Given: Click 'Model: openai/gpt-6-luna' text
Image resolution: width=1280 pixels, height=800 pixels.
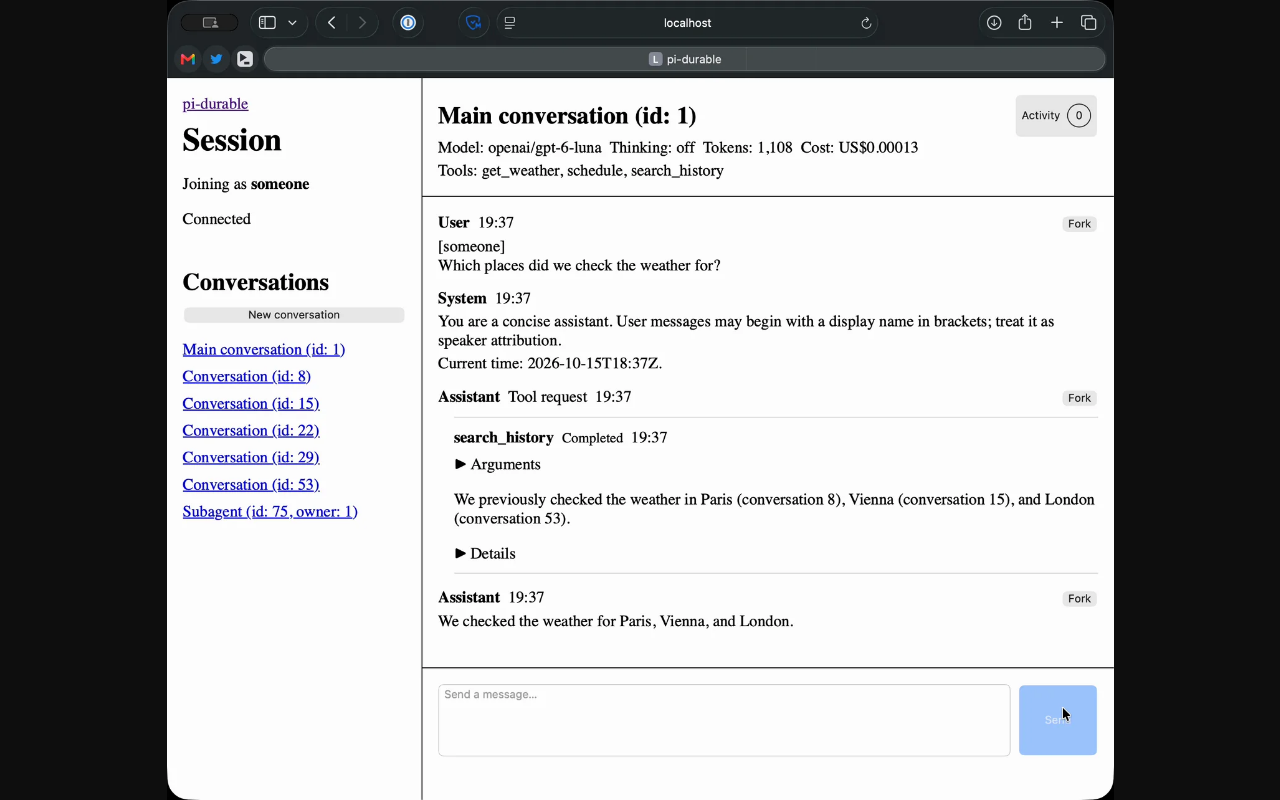Looking at the screenshot, I should coord(520,147).
